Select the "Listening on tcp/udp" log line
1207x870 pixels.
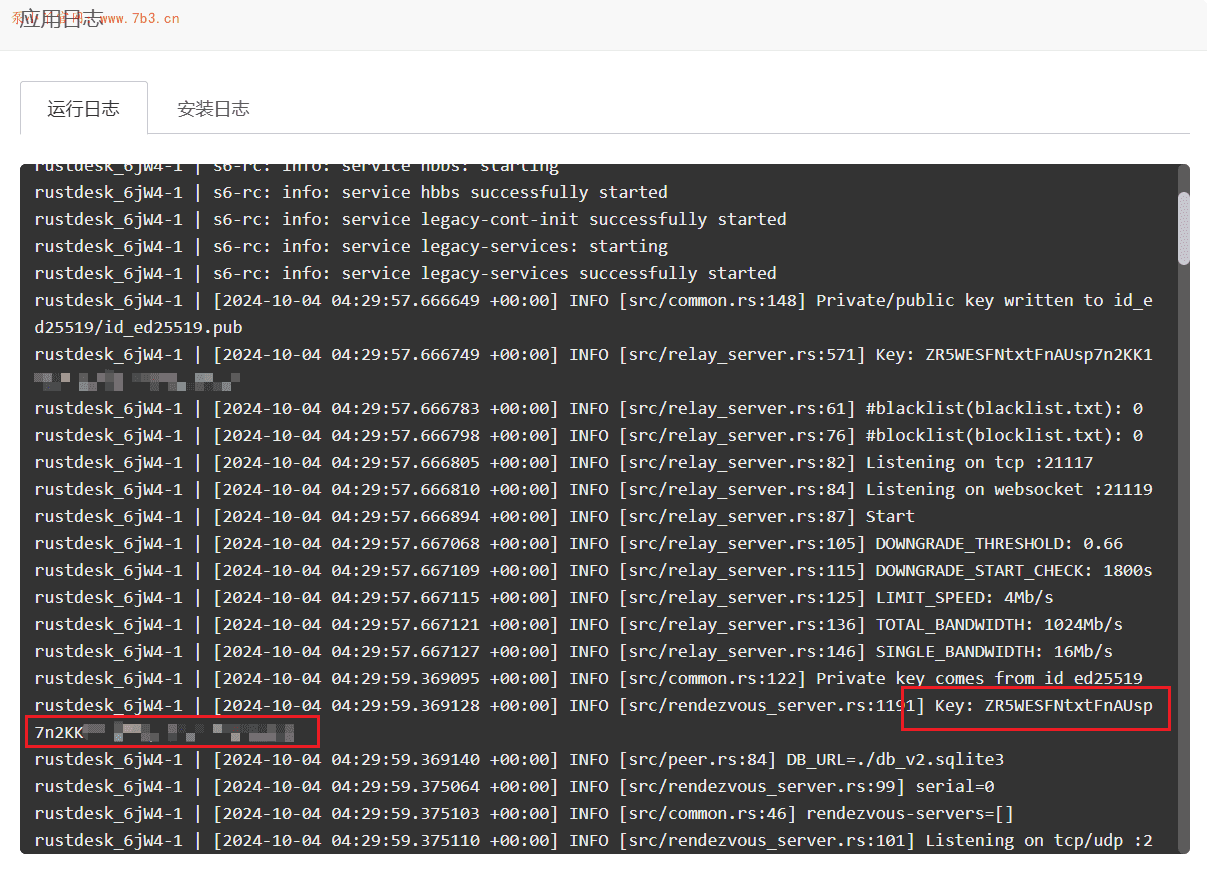click(593, 840)
